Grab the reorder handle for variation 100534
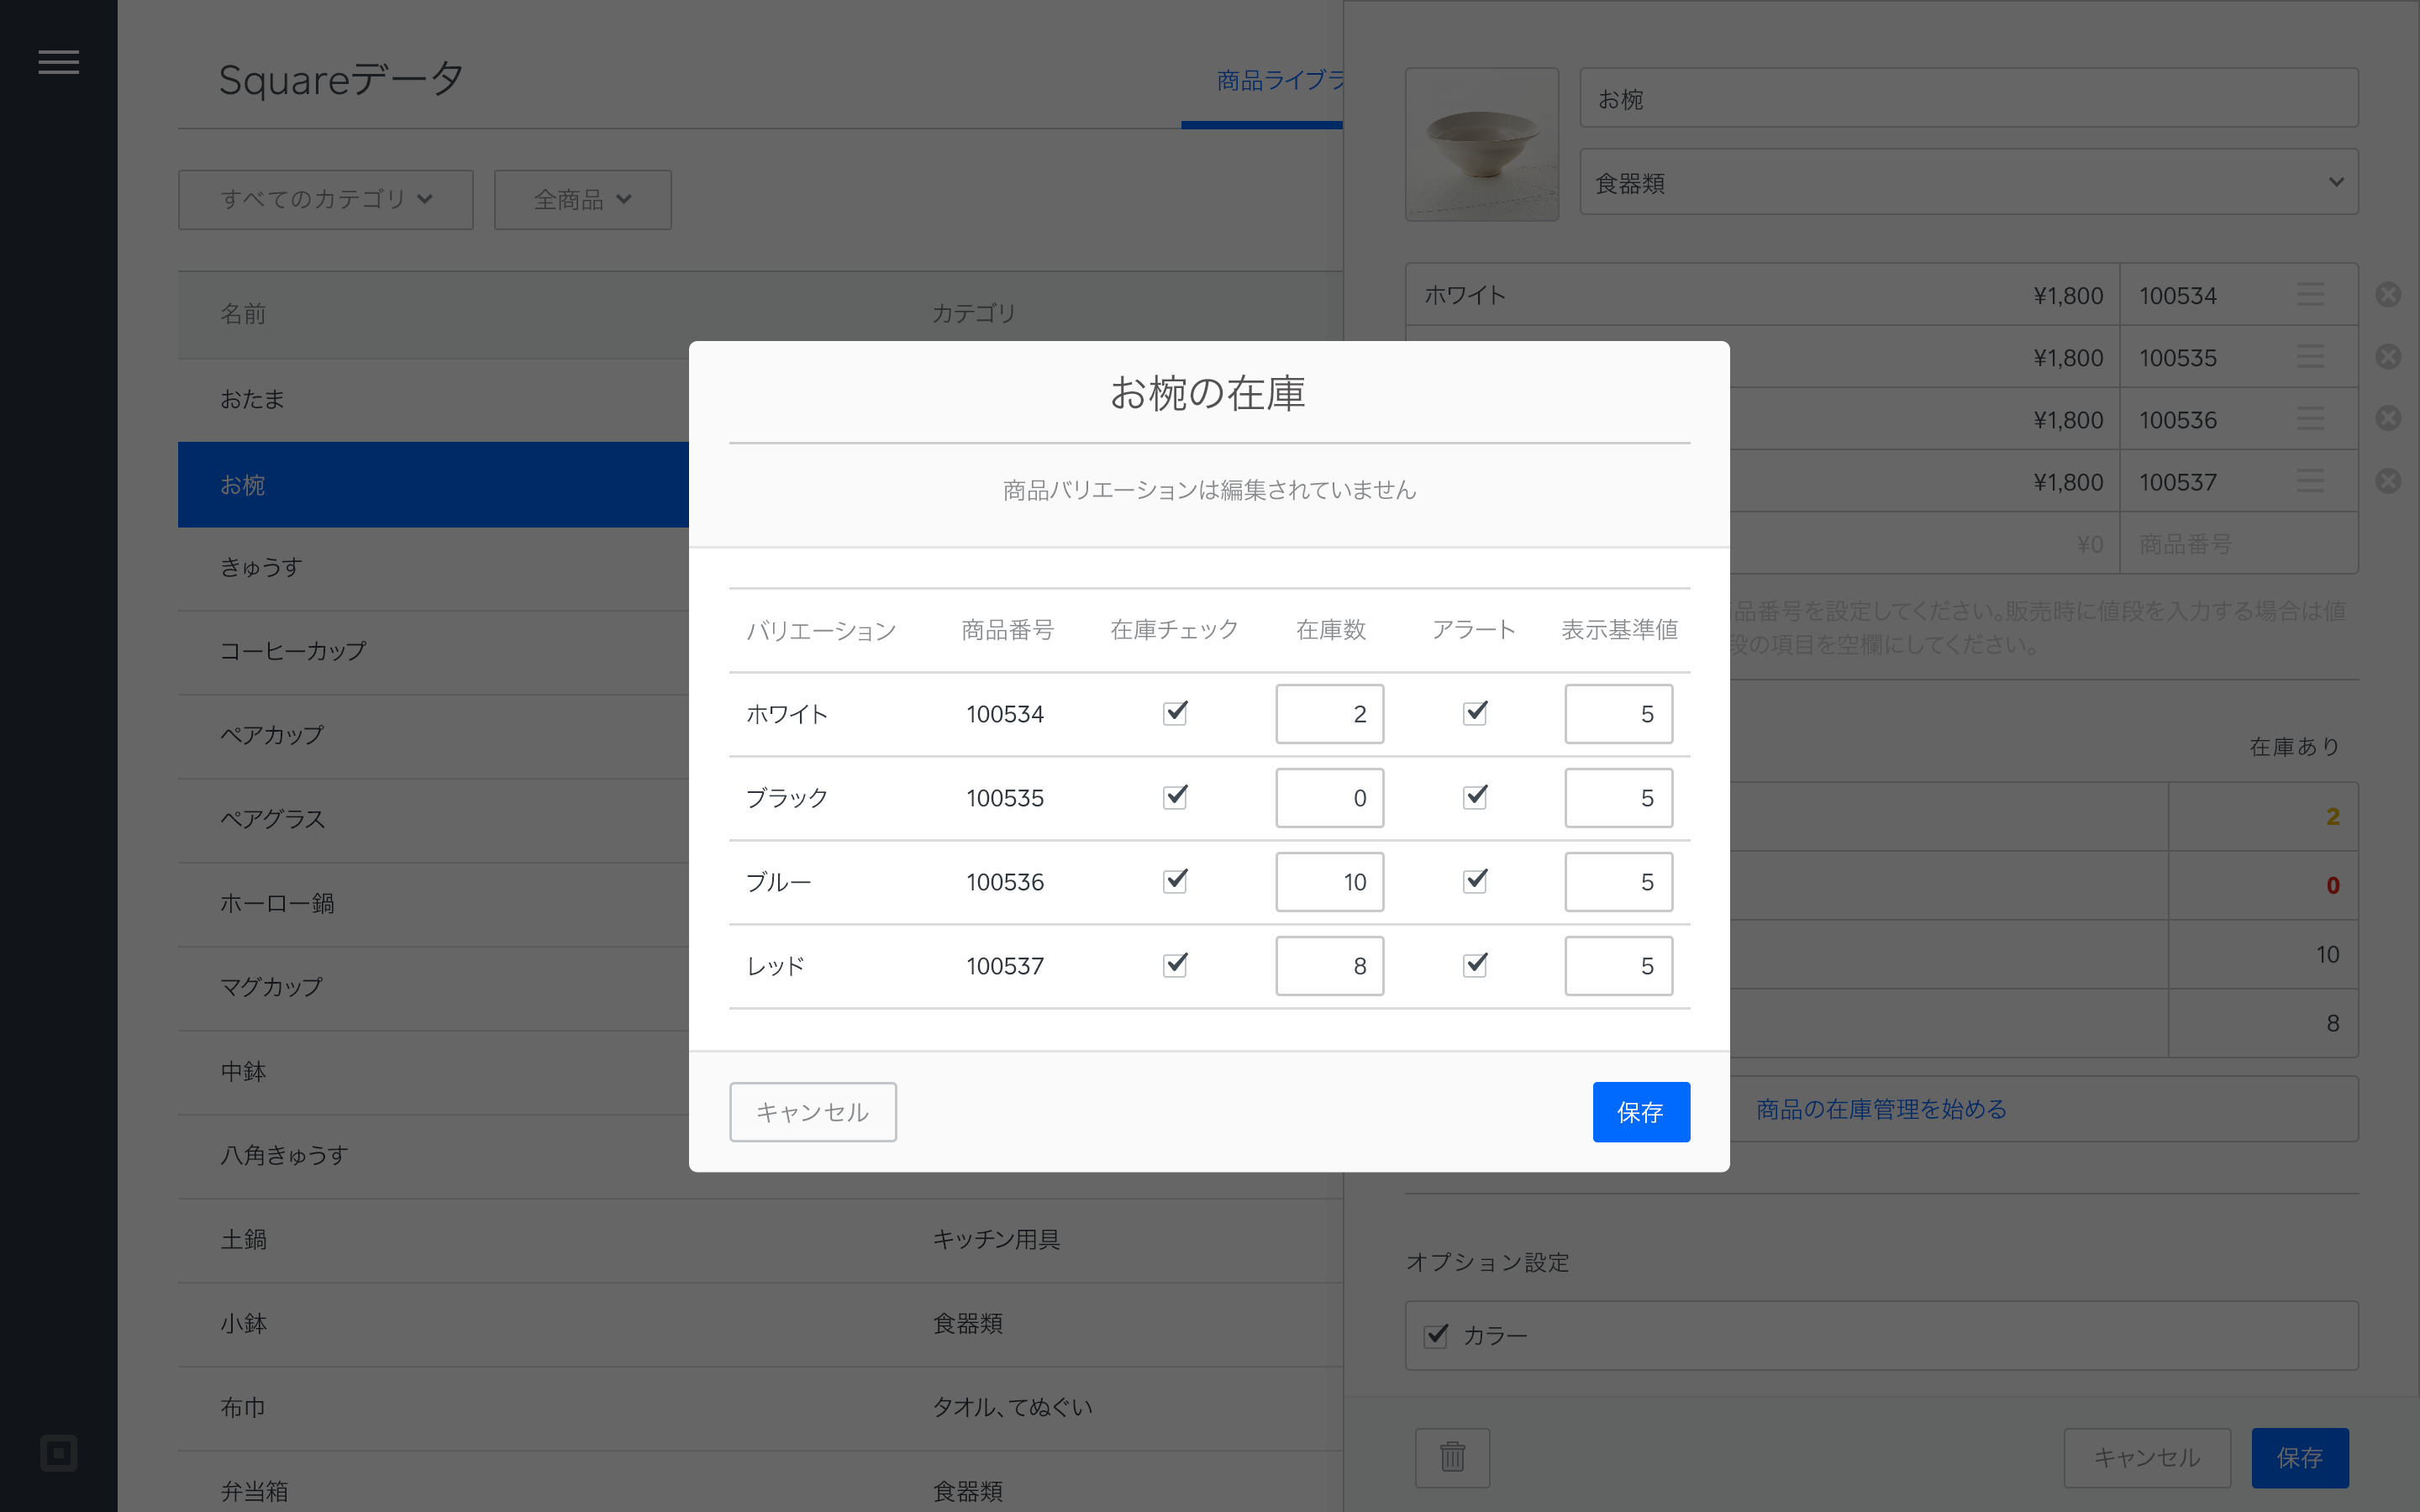This screenshot has height=1512, width=2420. click(2310, 295)
